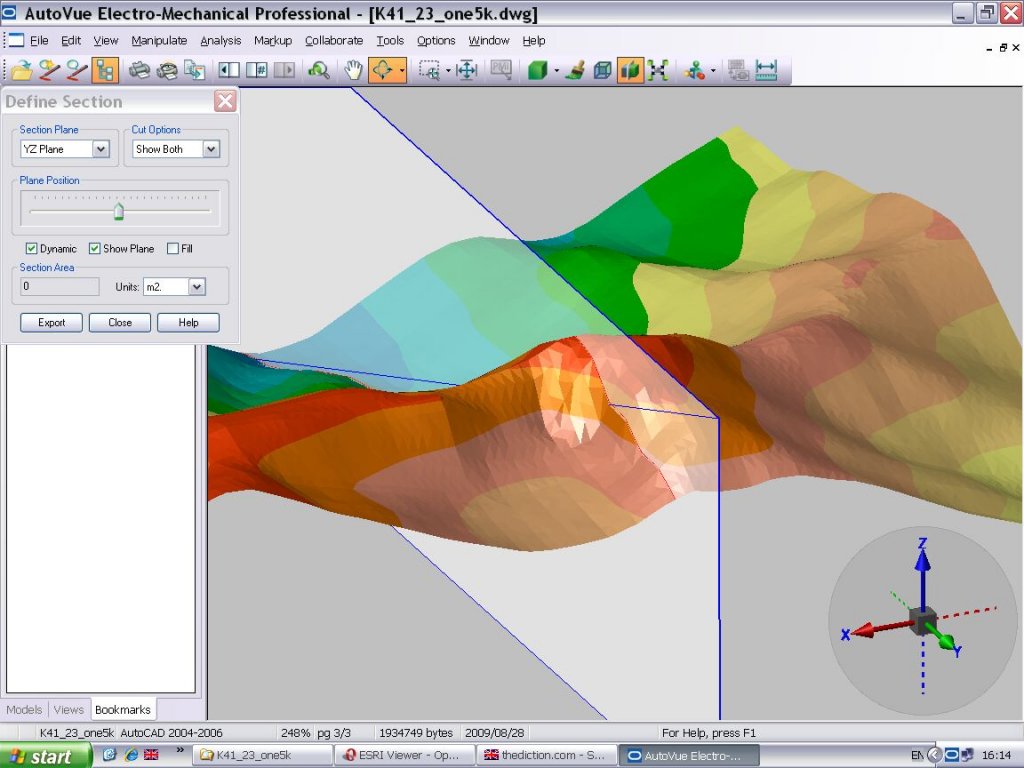Click the Export button
This screenshot has height=768, width=1024.
coord(51,322)
